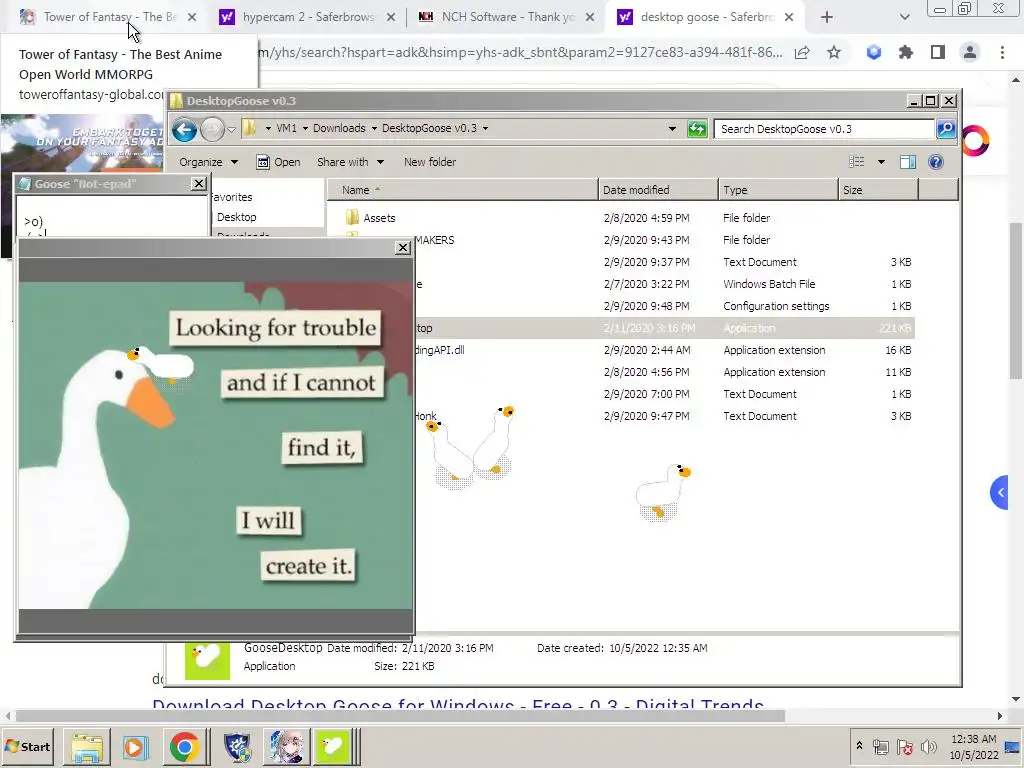The height and width of the screenshot is (768, 1024).
Task: Open the Download Desktop Goose for Windows link
Action: [458, 705]
